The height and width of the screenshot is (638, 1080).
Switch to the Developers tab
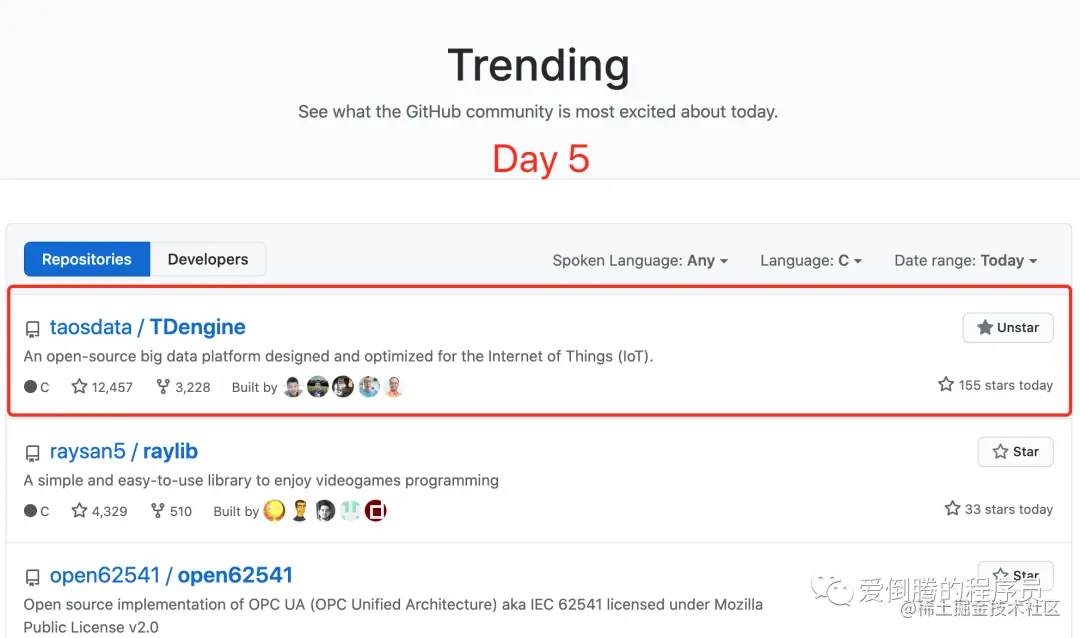coord(208,259)
